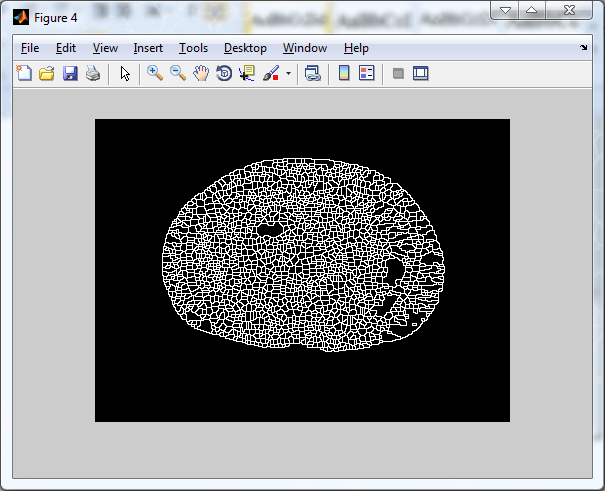Open the Insert menu
This screenshot has height=491, width=605.
point(148,48)
